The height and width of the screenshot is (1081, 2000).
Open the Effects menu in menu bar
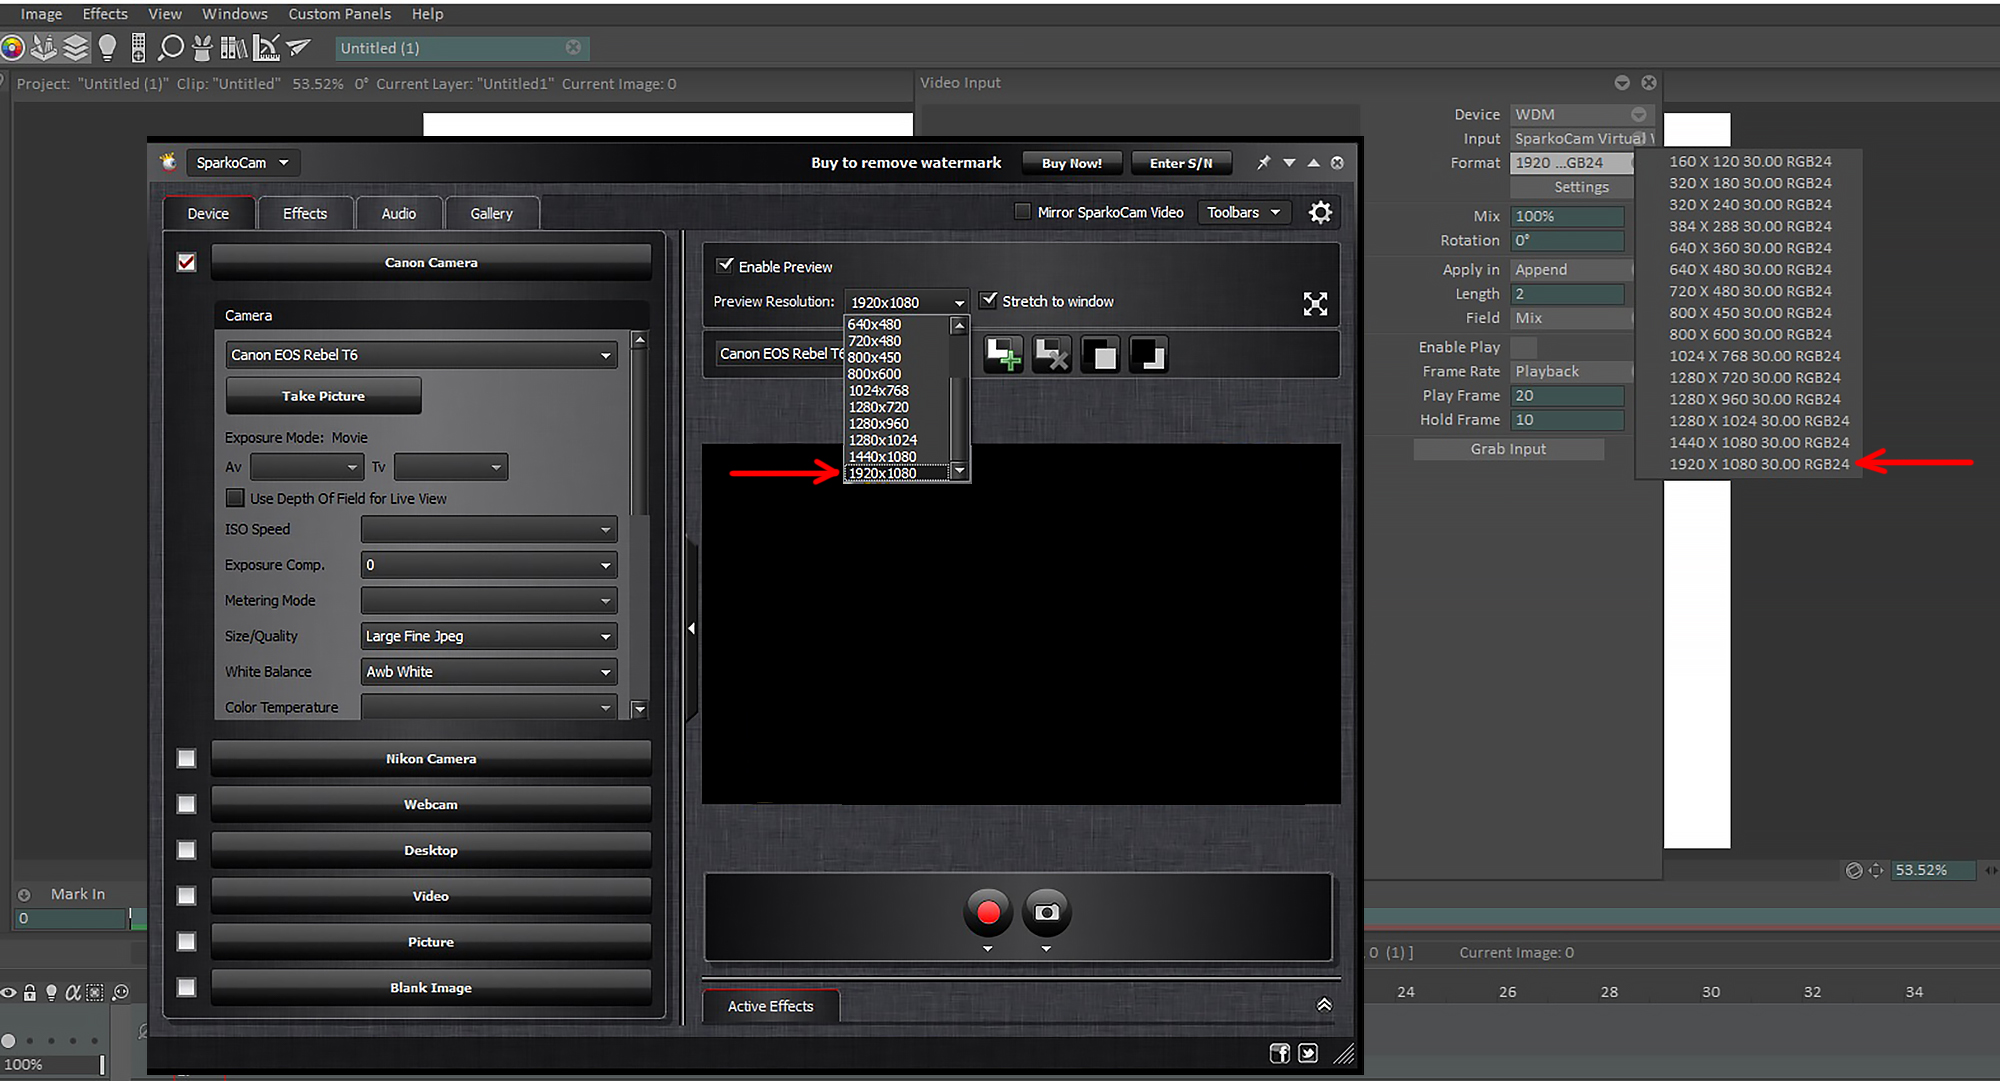coord(105,14)
